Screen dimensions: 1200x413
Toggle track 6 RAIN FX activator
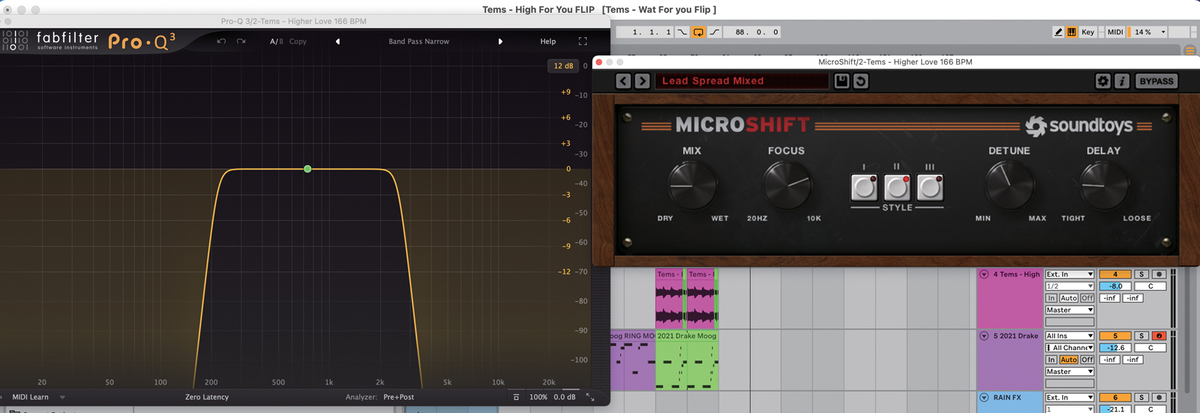coord(1114,397)
